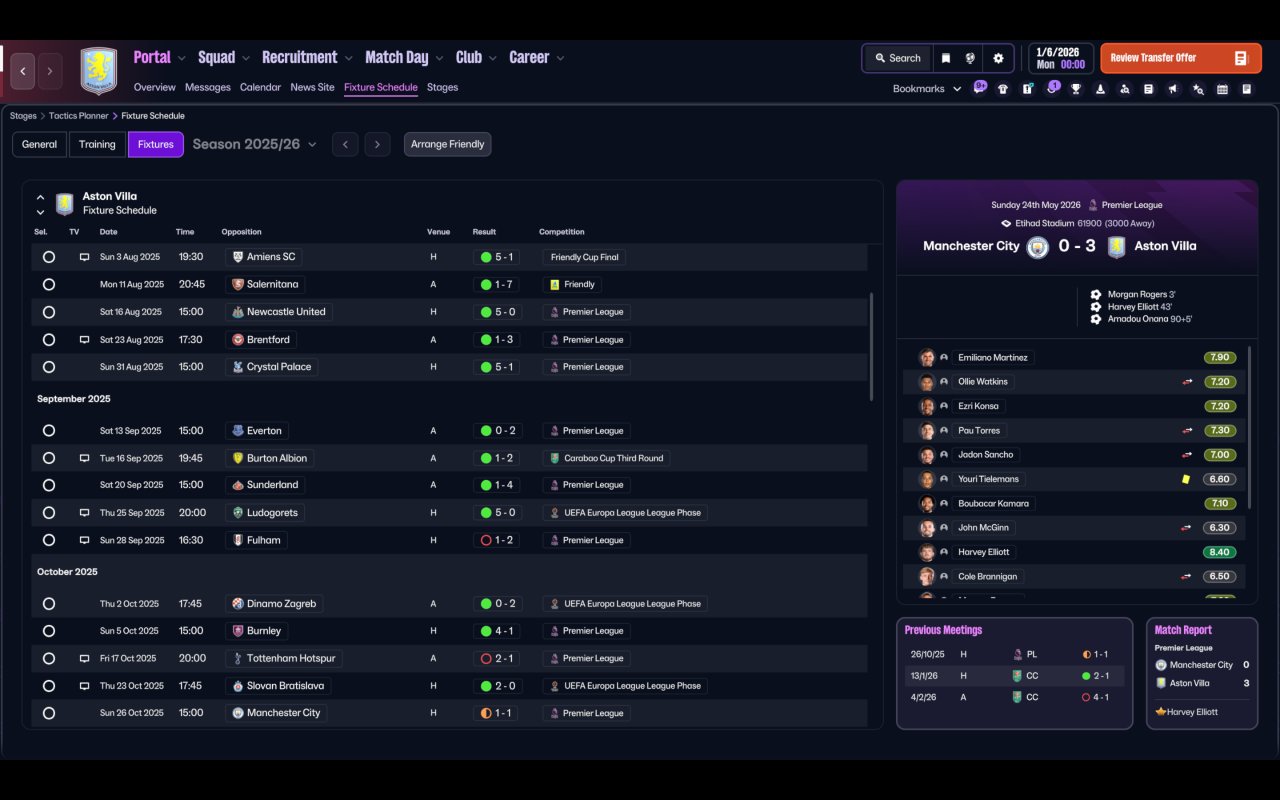Select the Crystal Palace fixture radio button

click(x=48, y=367)
